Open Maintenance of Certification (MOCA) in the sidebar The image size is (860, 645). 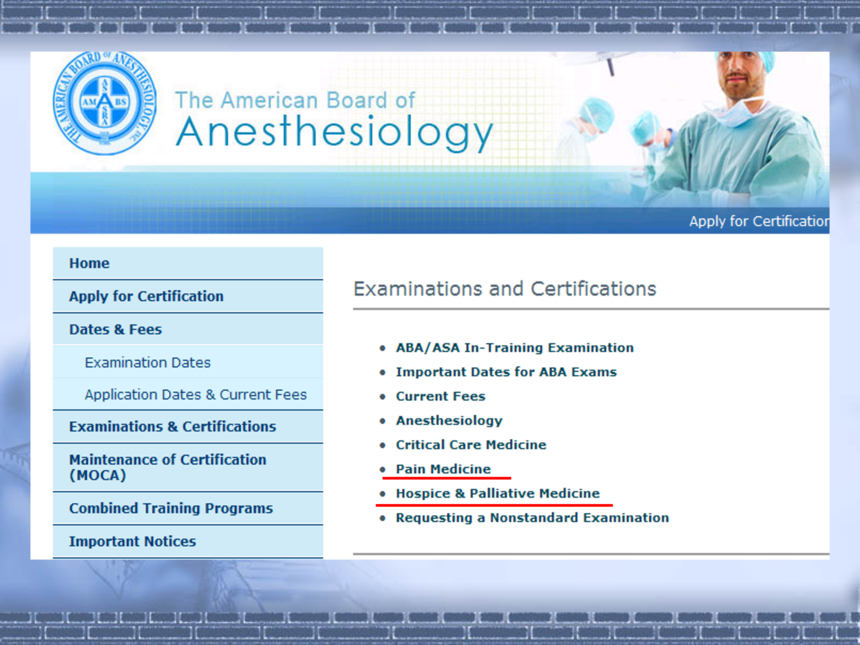coord(167,467)
